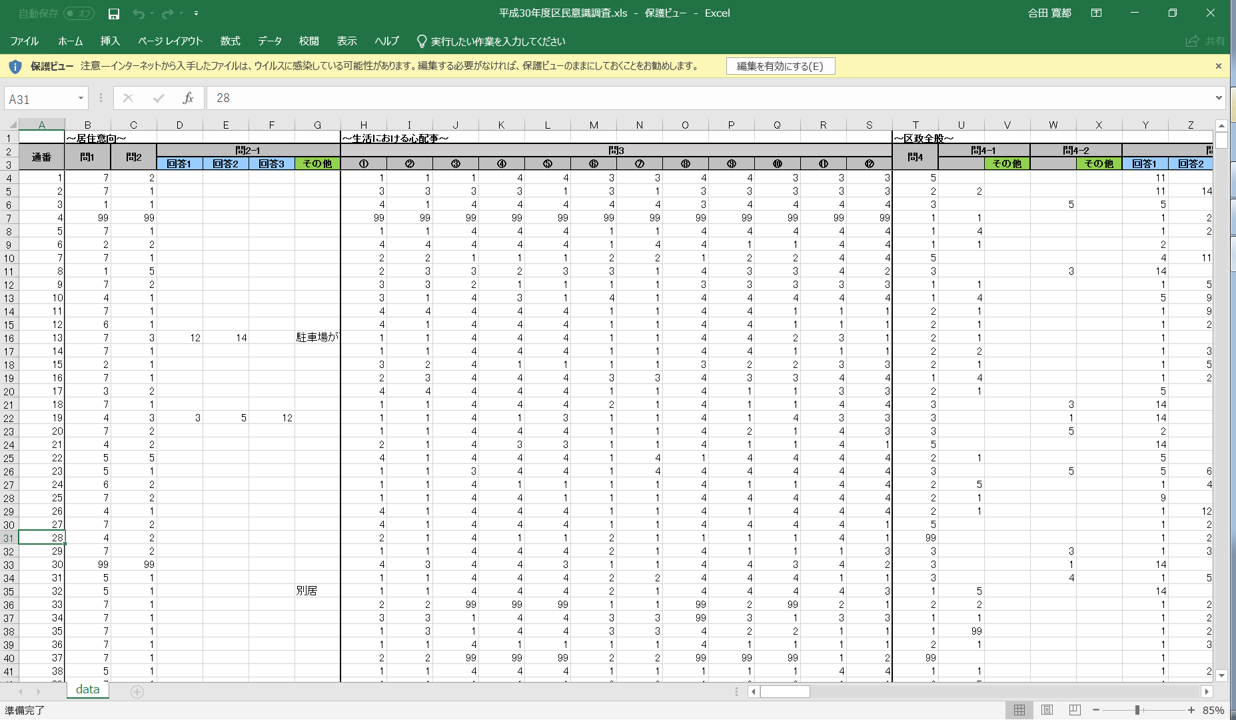Image resolution: width=1236 pixels, height=720 pixels.
Task: Click the vertical scrollbar down arrow
Action: pyautogui.click(x=1221, y=676)
